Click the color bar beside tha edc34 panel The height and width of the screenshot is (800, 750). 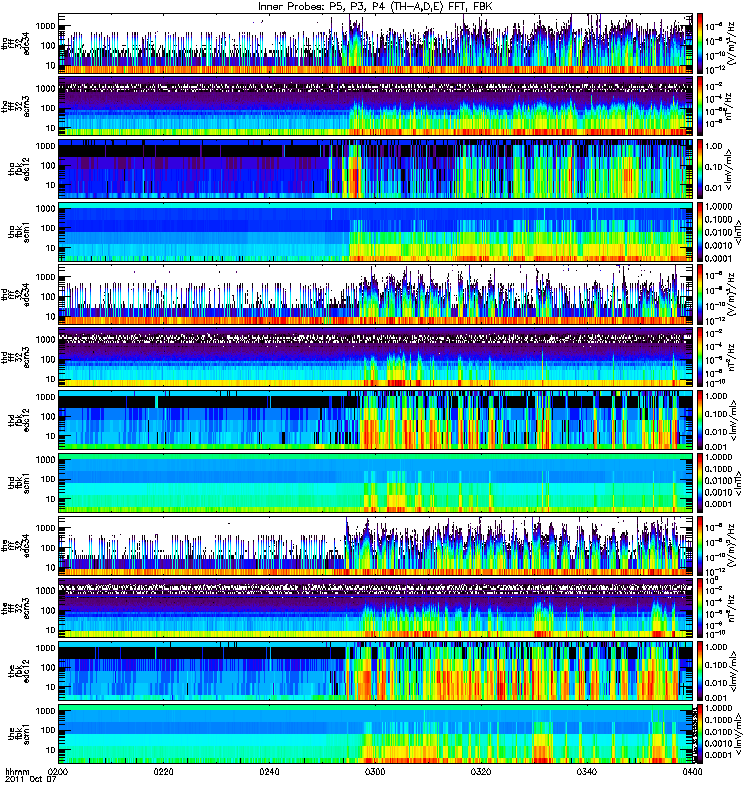click(700, 43)
